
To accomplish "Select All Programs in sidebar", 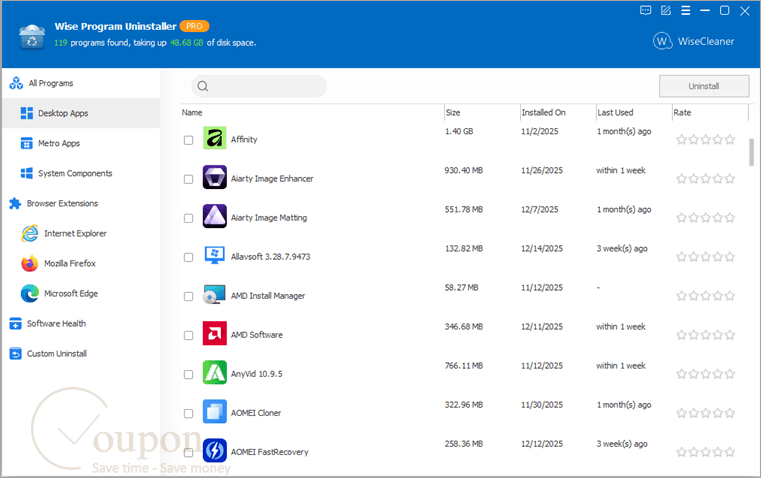I will [81, 83].
